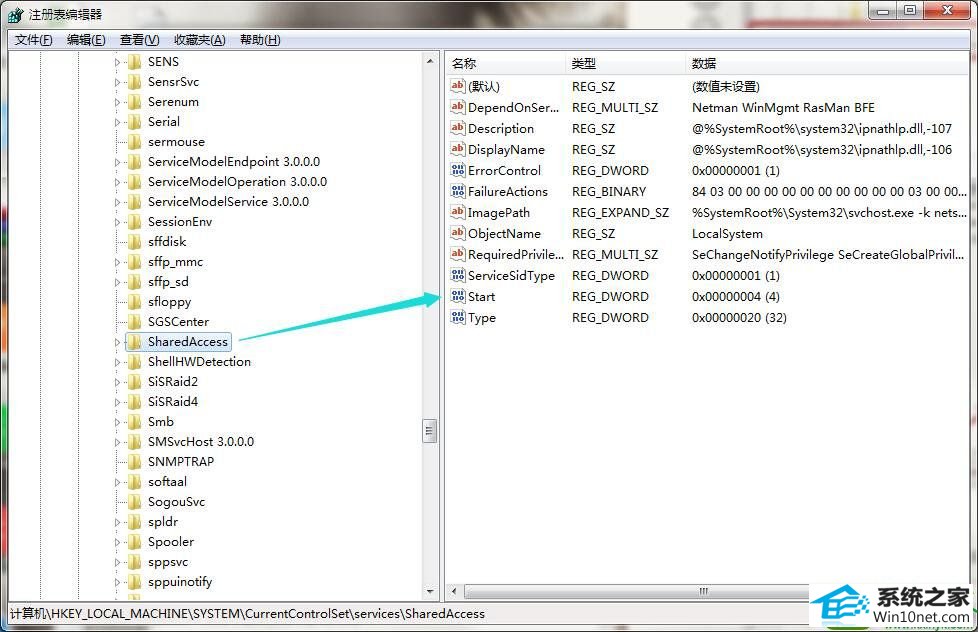Click the ImagePath string icon
The height and width of the screenshot is (632, 978).
458,211
